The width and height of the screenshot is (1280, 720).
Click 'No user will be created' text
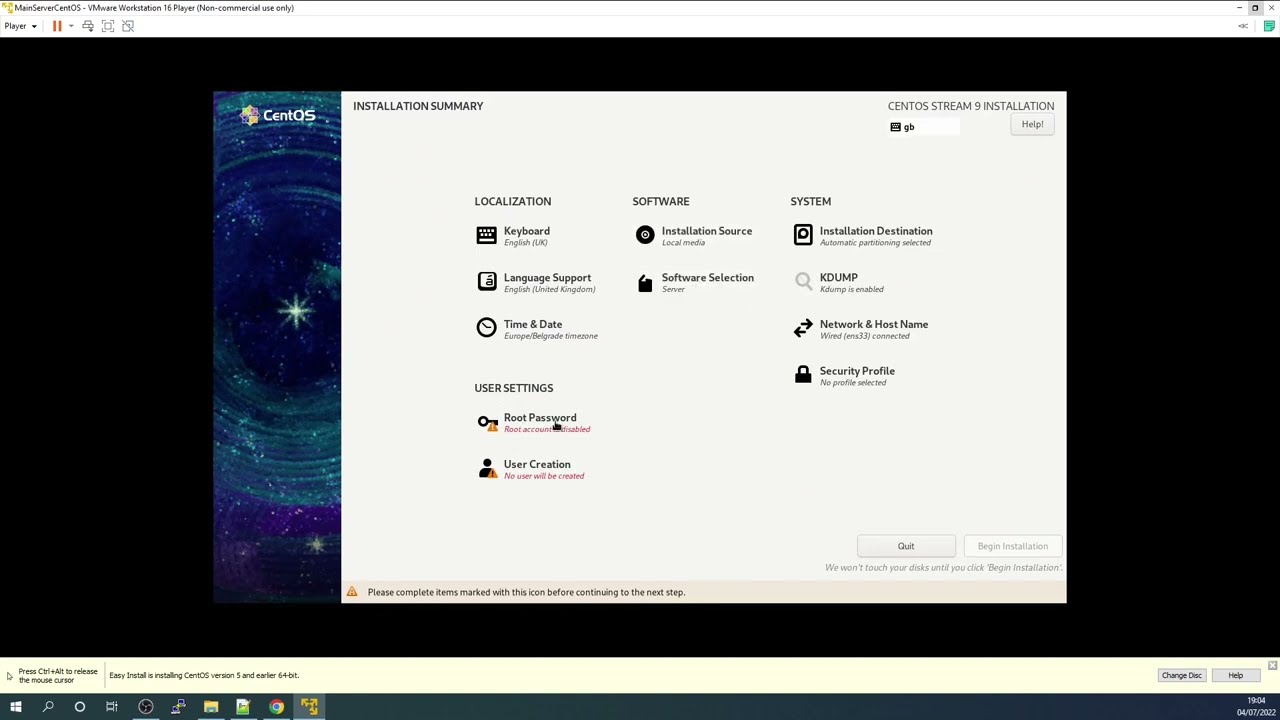544,476
